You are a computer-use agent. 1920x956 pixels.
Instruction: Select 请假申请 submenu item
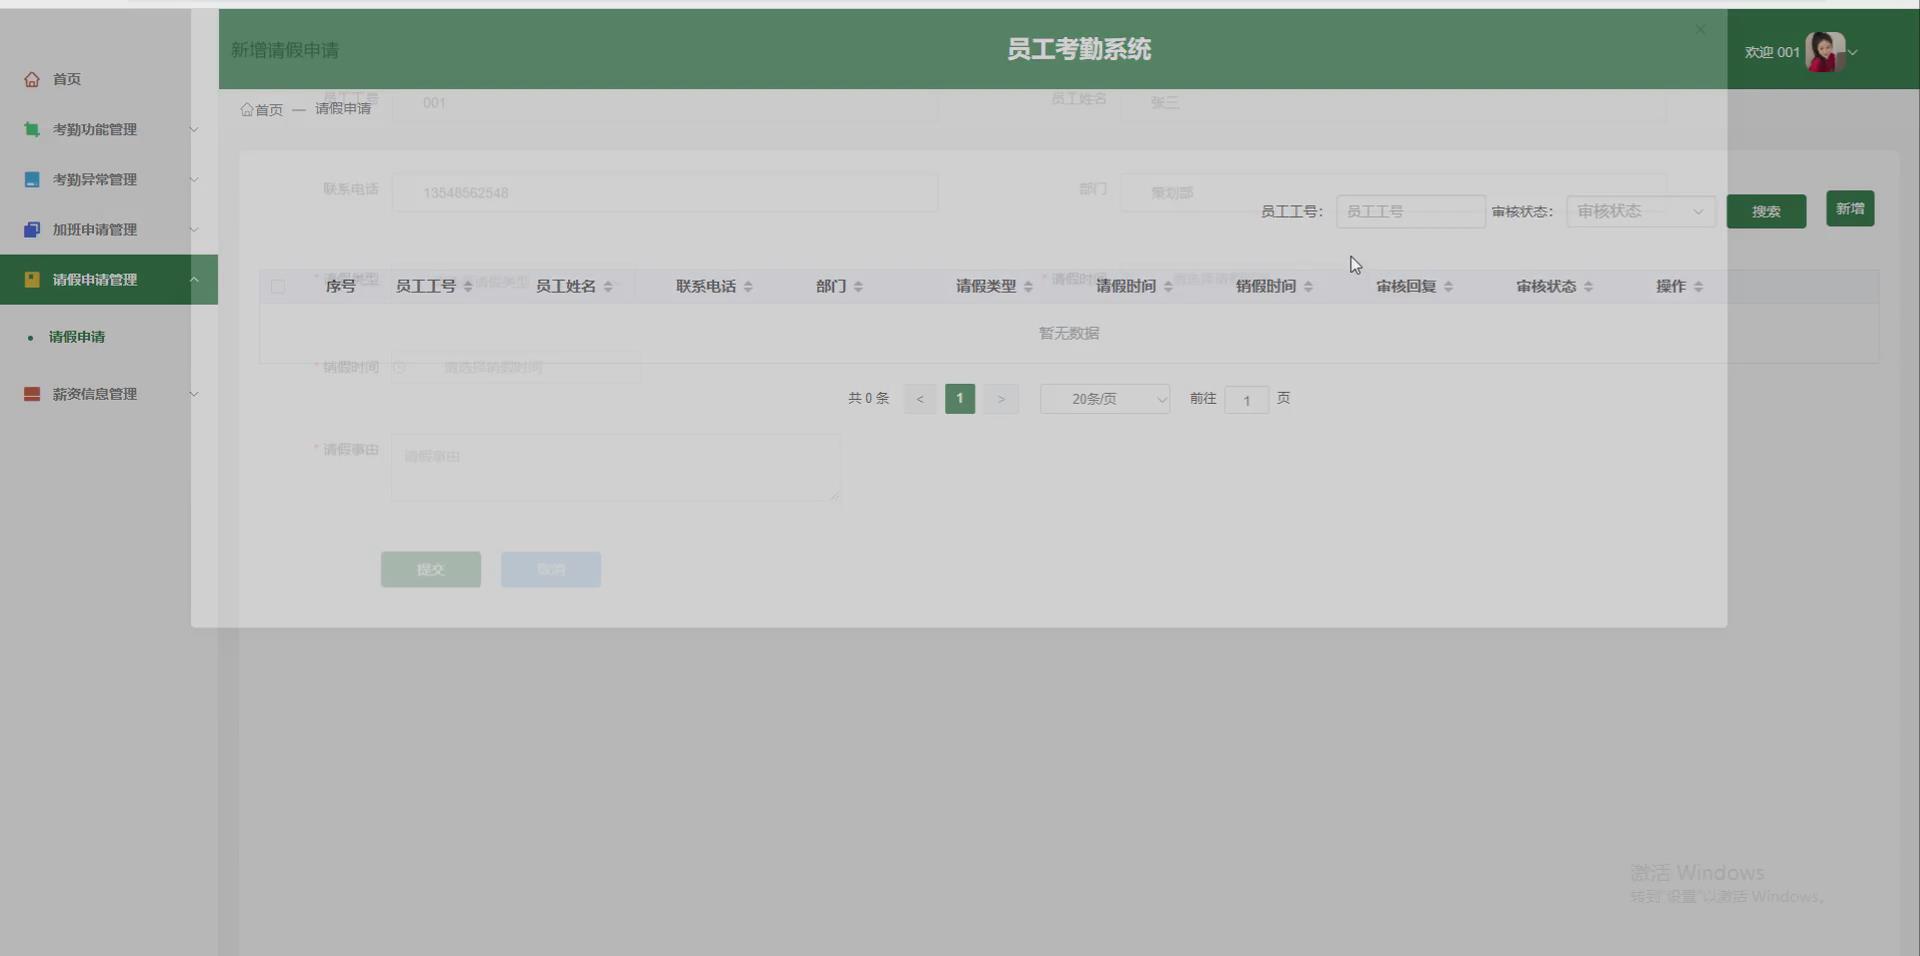(x=77, y=337)
